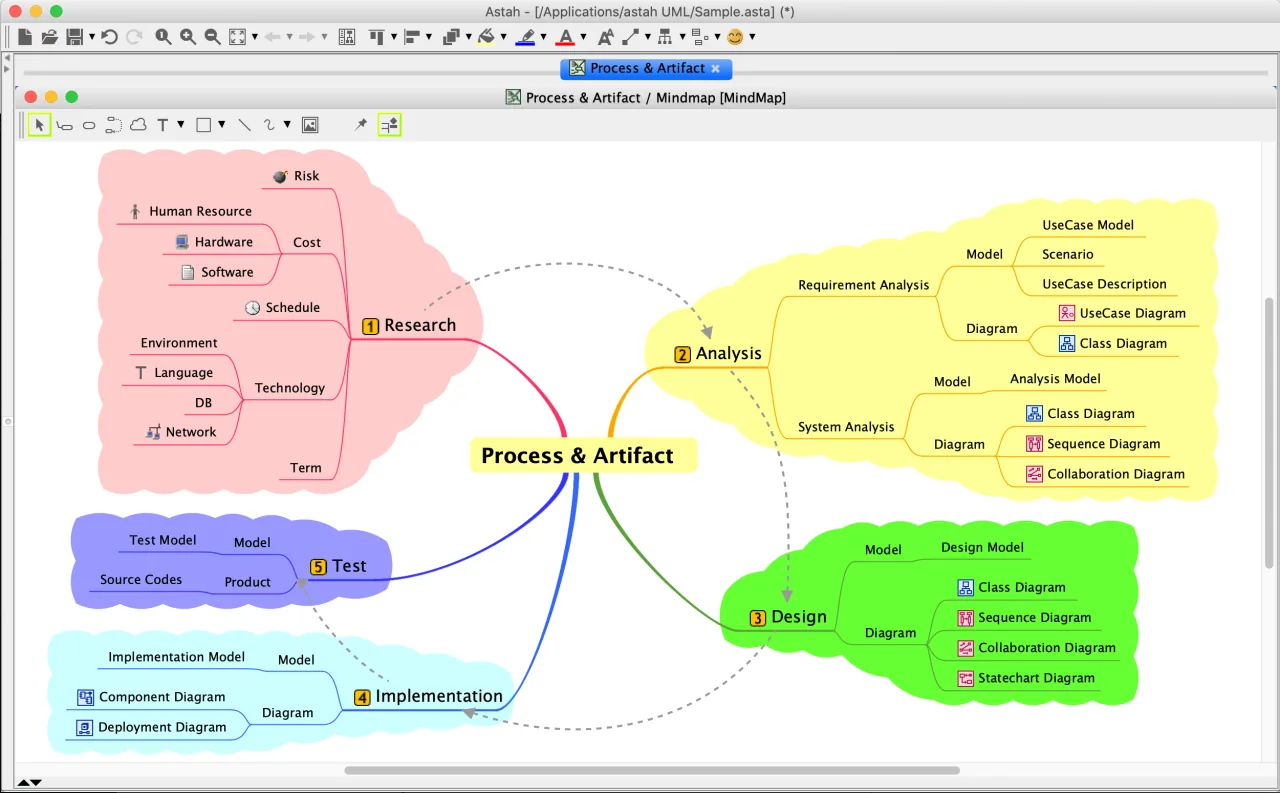This screenshot has height=793, width=1280.
Task: Pick the cloud boundary tool
Action: [139, 125]
